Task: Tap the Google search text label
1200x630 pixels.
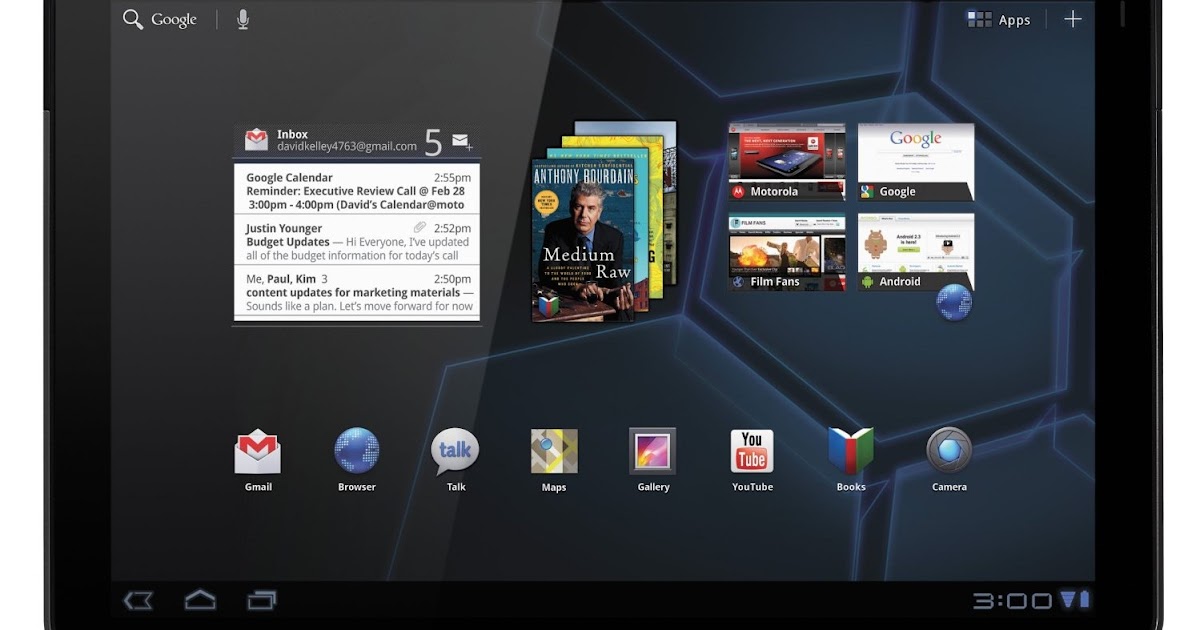Action: click(x=174, y=20)
